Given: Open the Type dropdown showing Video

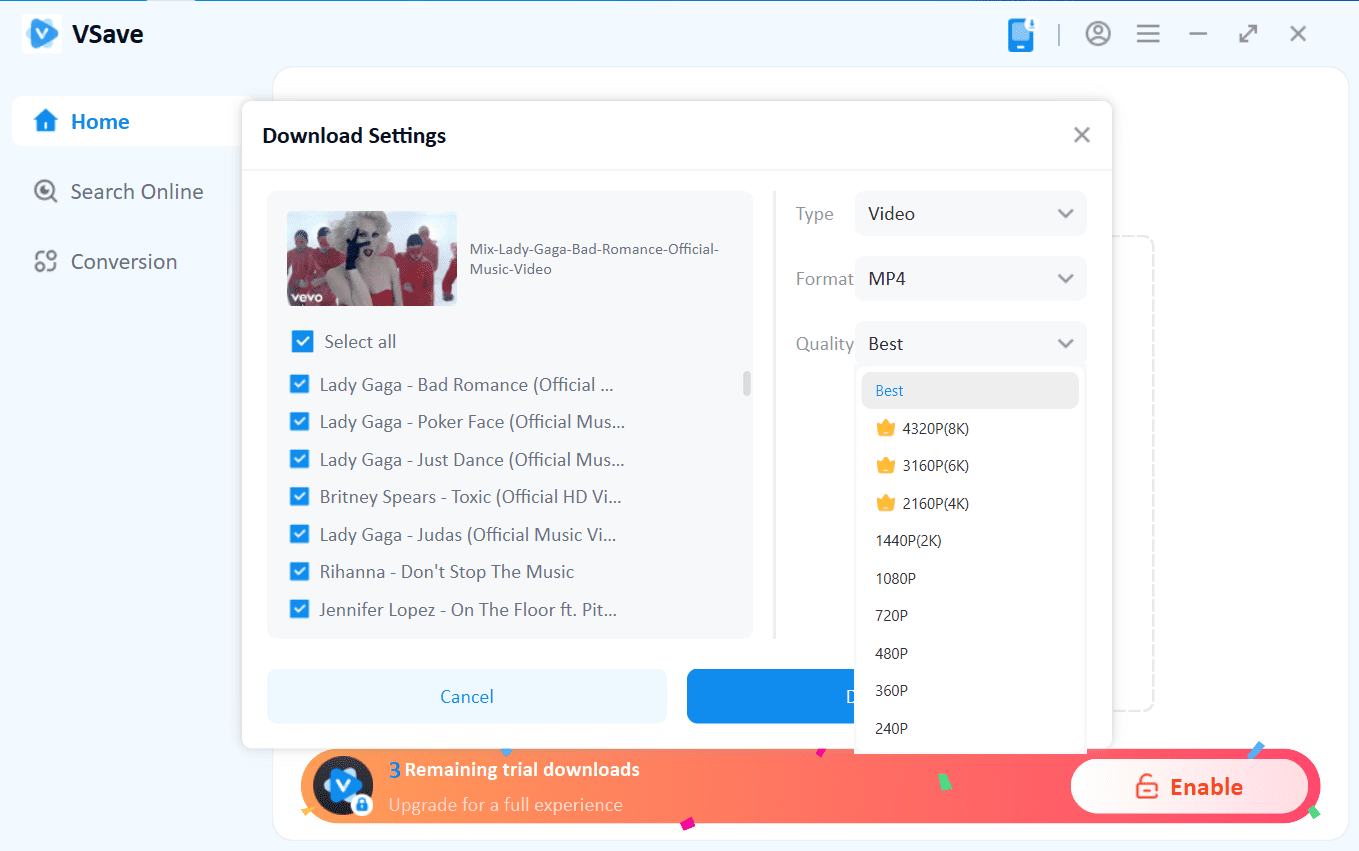Looking at the screenshot, I should coord(970,214).
